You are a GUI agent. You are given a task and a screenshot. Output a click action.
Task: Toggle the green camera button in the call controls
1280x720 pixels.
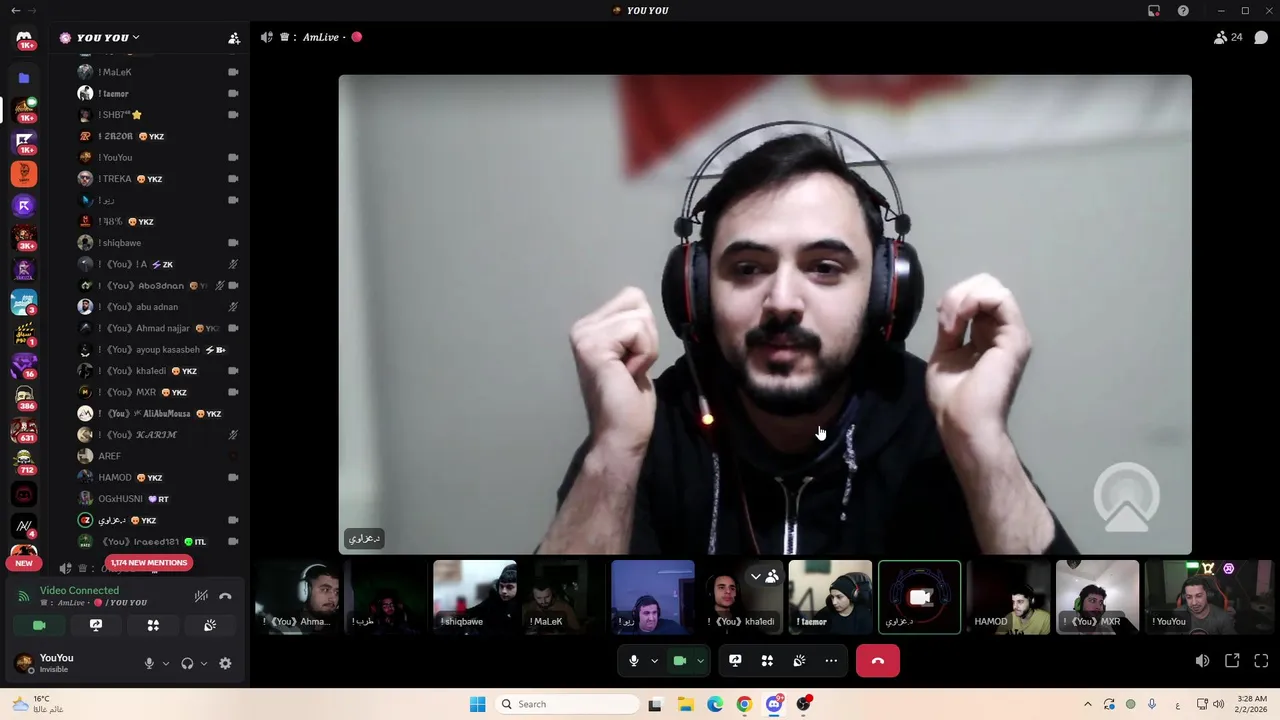680,661
